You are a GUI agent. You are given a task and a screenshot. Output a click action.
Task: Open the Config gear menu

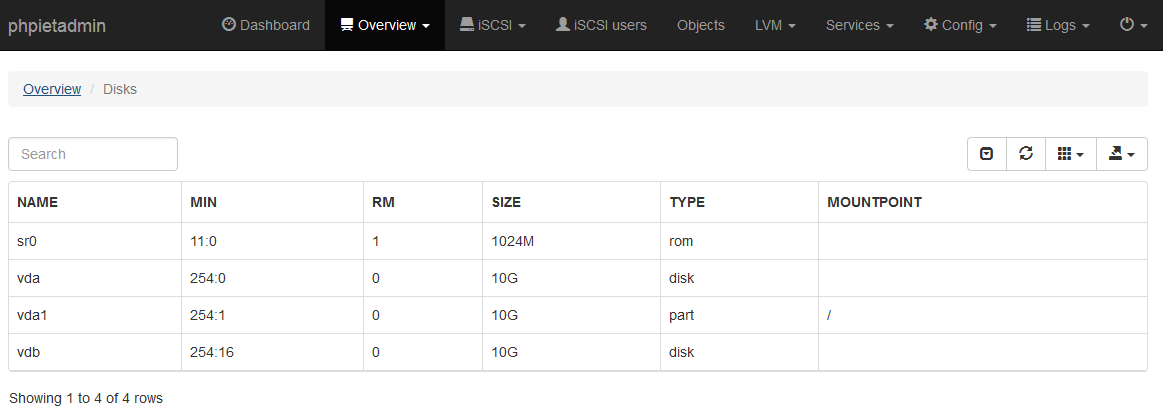[x=960, y=25]
